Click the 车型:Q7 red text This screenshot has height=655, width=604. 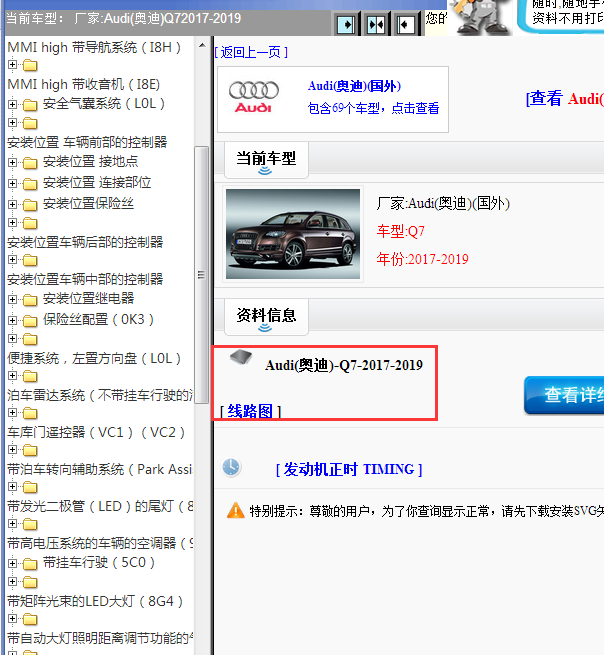coord(401,231)
